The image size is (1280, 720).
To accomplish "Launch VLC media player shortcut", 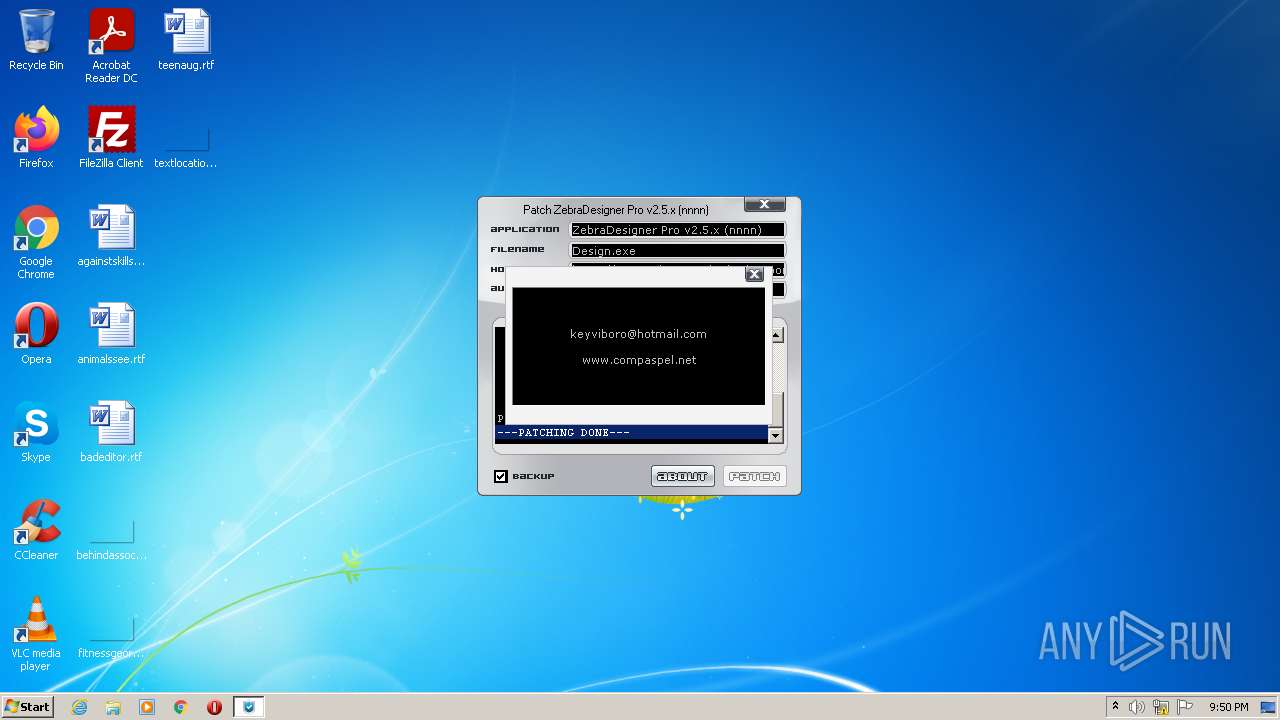I will pyautogui.click(x=36, y=634).
